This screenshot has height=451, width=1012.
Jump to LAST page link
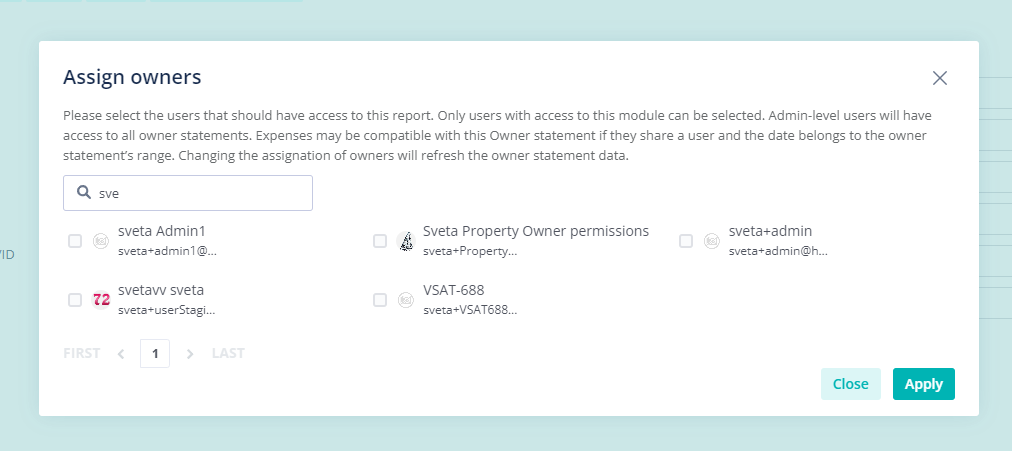pos(228,354)
